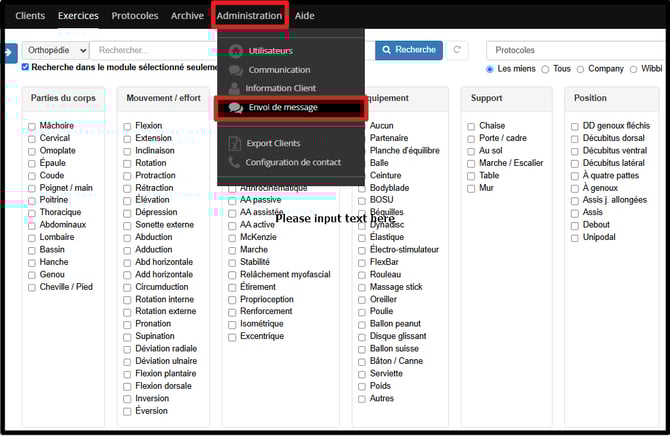
Task: Toggle 'Recherche dans le module sélectionné' checkbox
Action: click(x=26, y=68)
